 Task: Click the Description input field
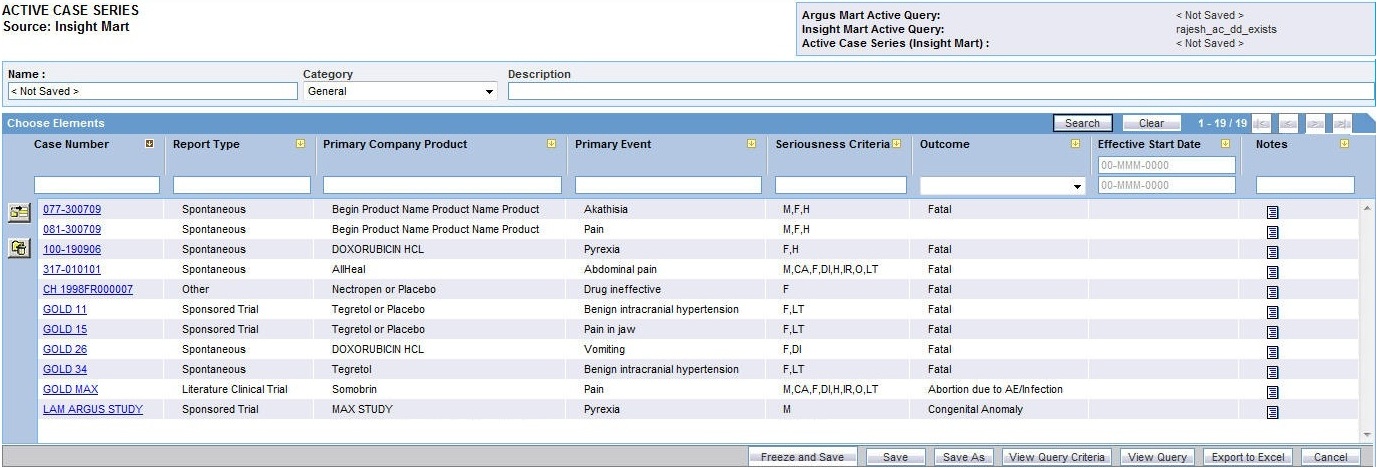pyautogui.click(x=941, y=91)
